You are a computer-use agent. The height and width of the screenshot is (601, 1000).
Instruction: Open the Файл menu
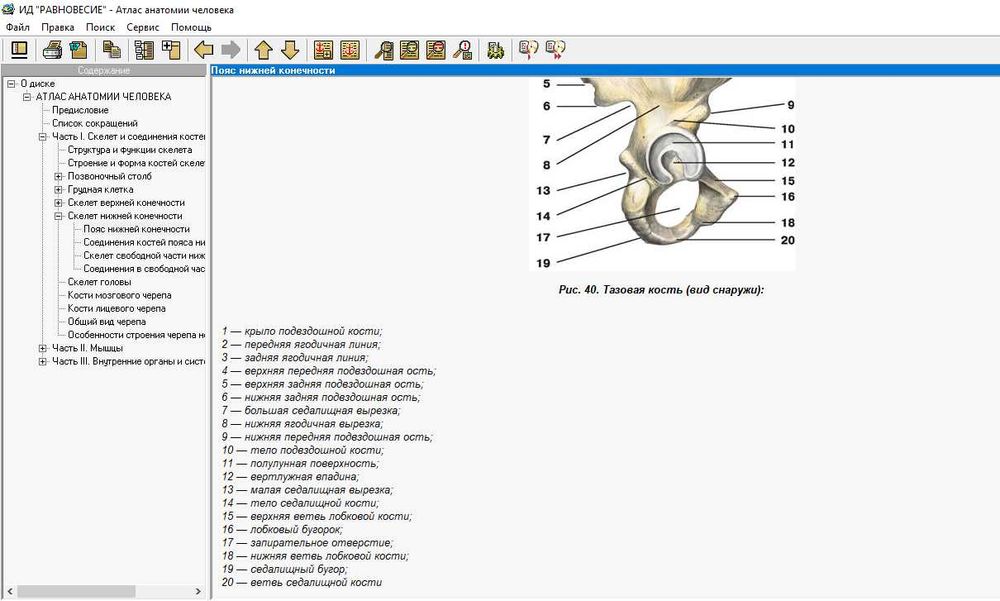pyautogui.click(x=18, y=27)
